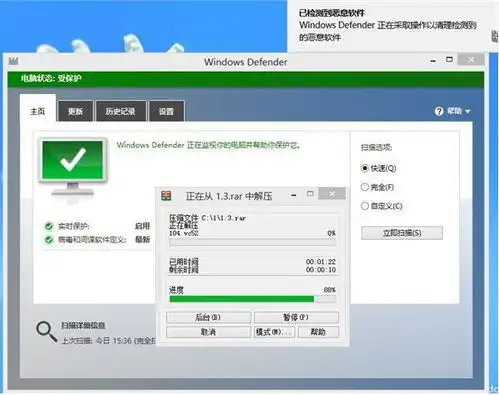499x395 pixels.
Task: Select the 自定义(C) scan option
Action: 365,206
